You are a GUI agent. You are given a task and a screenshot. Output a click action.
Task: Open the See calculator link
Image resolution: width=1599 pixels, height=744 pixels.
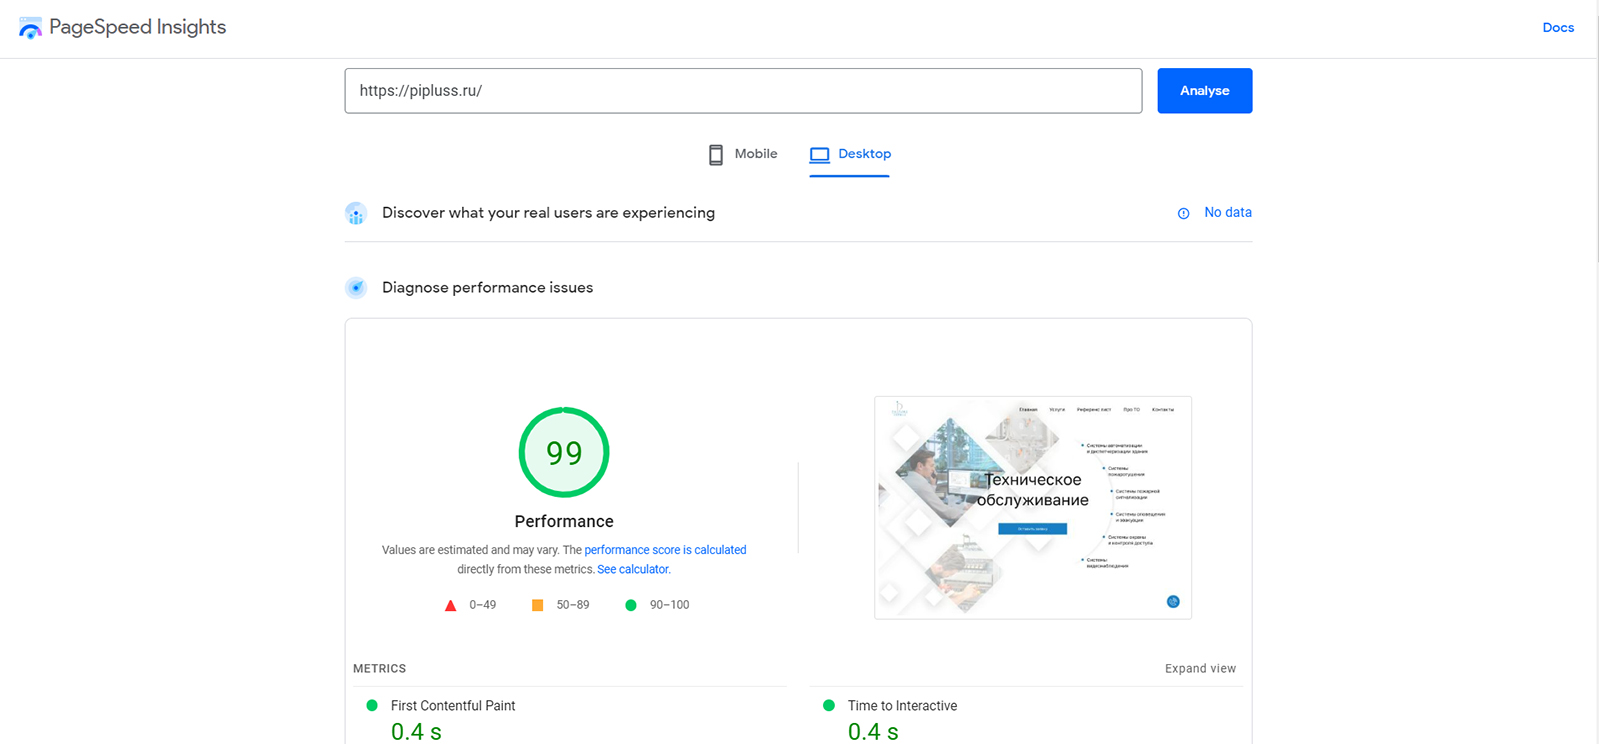633,569
